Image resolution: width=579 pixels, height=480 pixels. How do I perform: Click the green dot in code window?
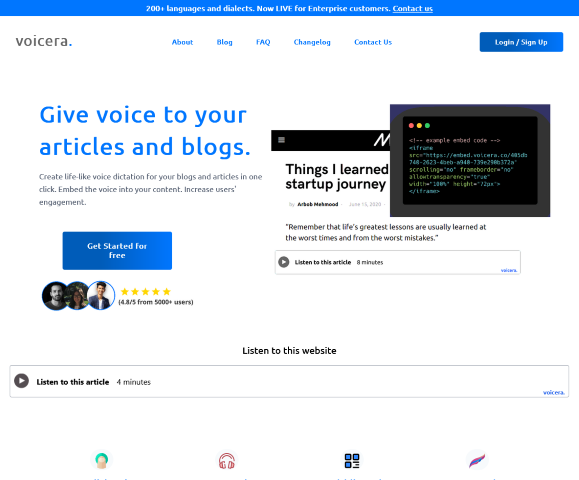(x=427, y=126)
